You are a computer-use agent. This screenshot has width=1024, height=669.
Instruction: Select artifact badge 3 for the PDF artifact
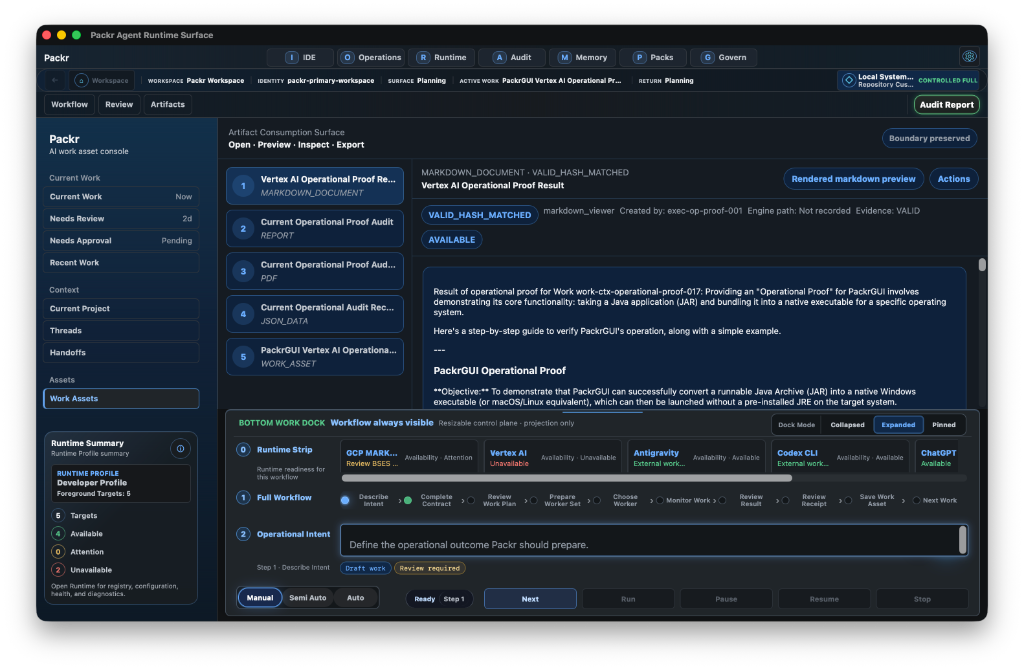point(243,271)
